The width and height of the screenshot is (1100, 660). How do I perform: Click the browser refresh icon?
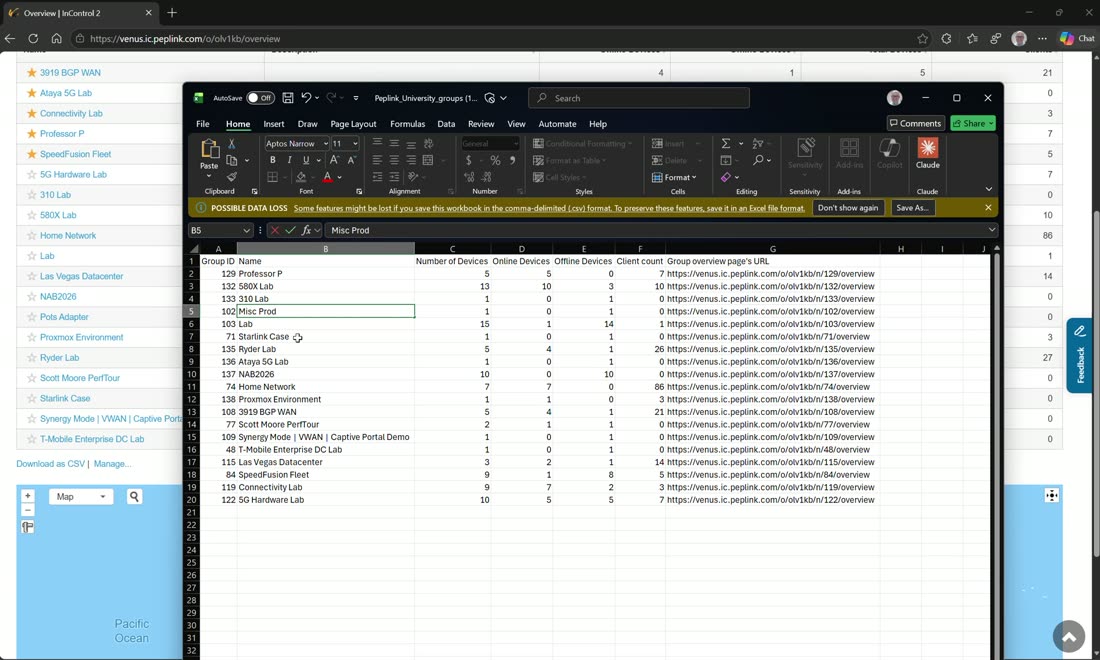(33, 39)
